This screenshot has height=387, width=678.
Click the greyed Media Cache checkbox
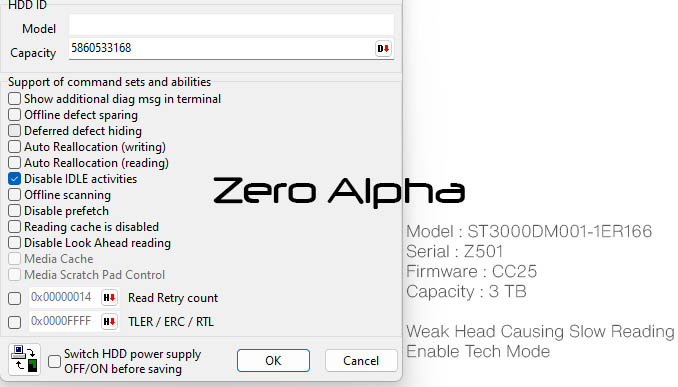pos(14,259)
